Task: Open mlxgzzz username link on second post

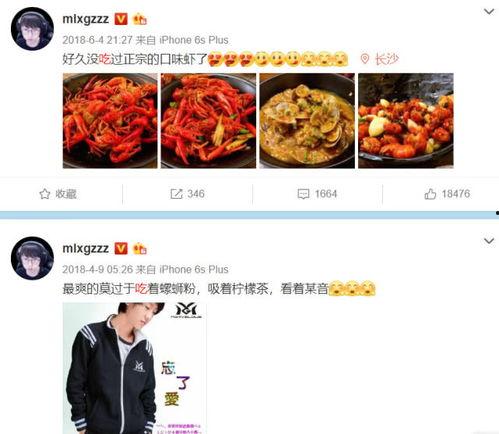Action: coord(86,248)
